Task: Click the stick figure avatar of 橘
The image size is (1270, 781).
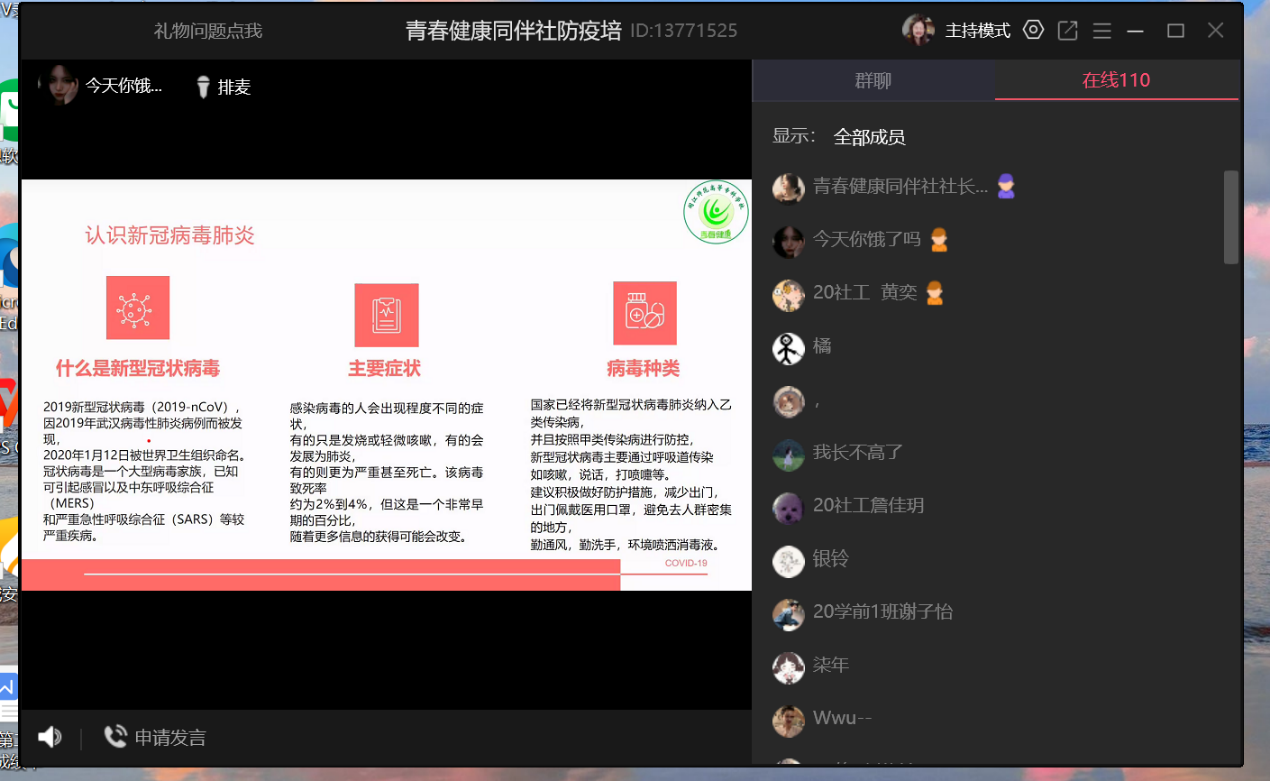Action: (x=788, y=347)
